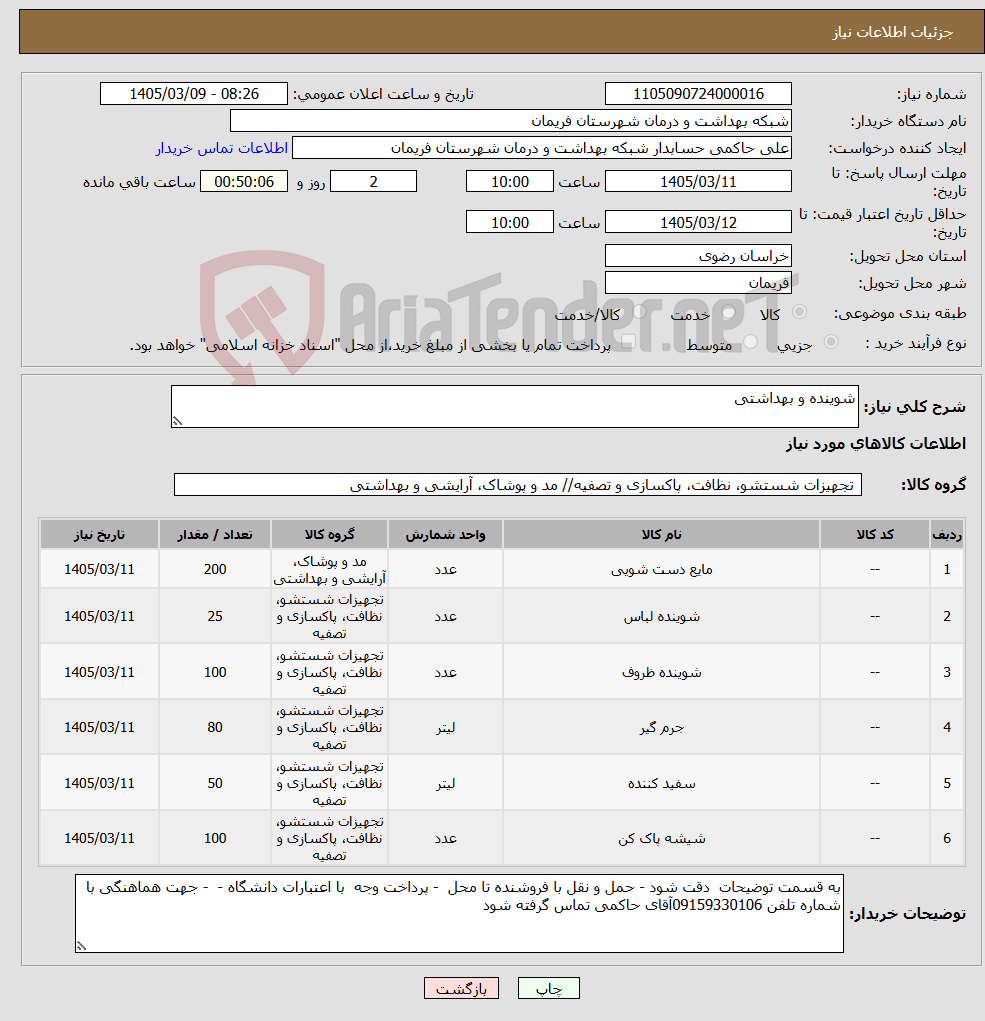Click the گروه کالا column header
The width and height of the screenshot is (985, 1021).
[329, 535]
